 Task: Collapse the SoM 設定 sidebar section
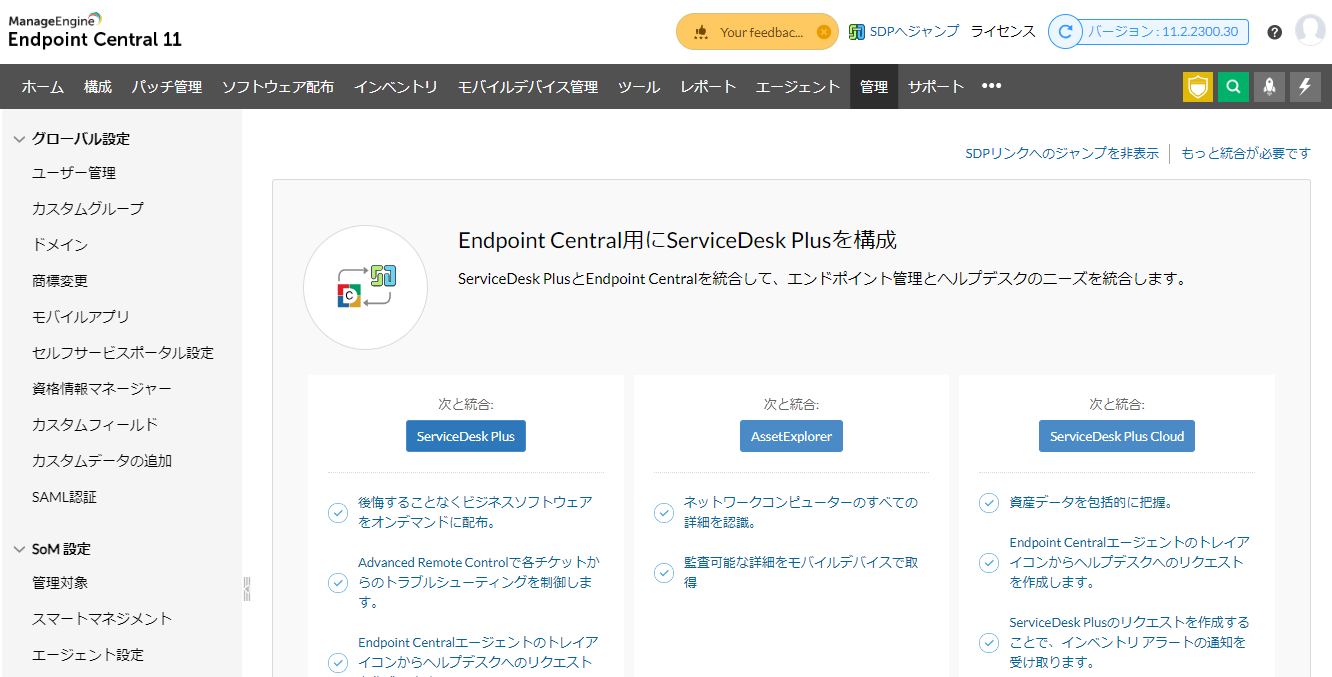pyautogui.click(x=19, y=549)
